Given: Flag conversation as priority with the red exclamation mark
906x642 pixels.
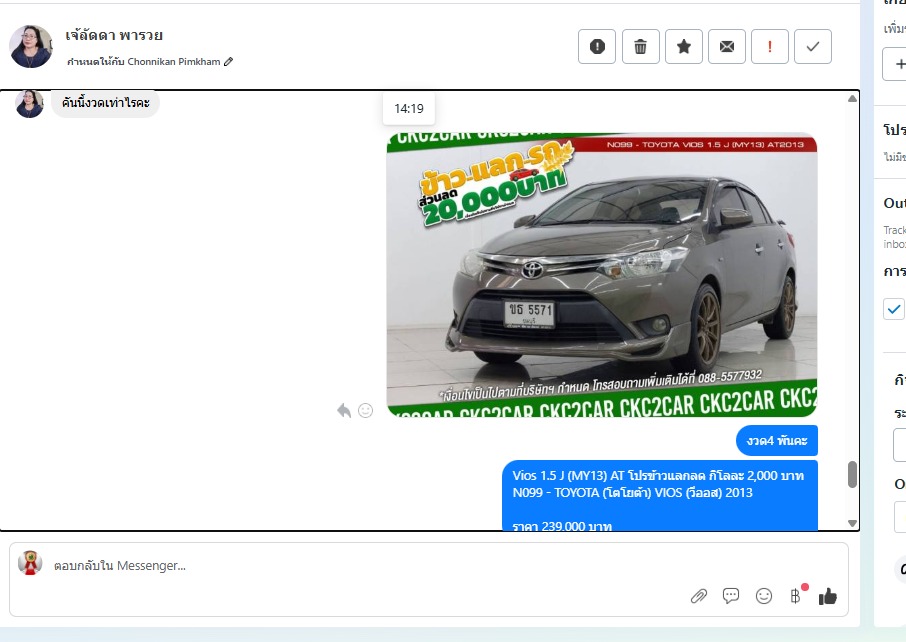Looking at the screenshot, I should 770,46.
